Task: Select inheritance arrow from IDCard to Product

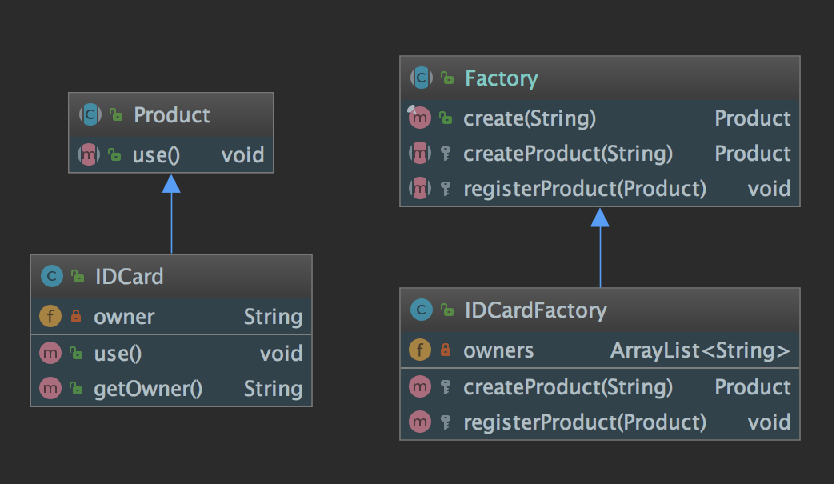Action: pyautogui.click(x=171, y=214)
